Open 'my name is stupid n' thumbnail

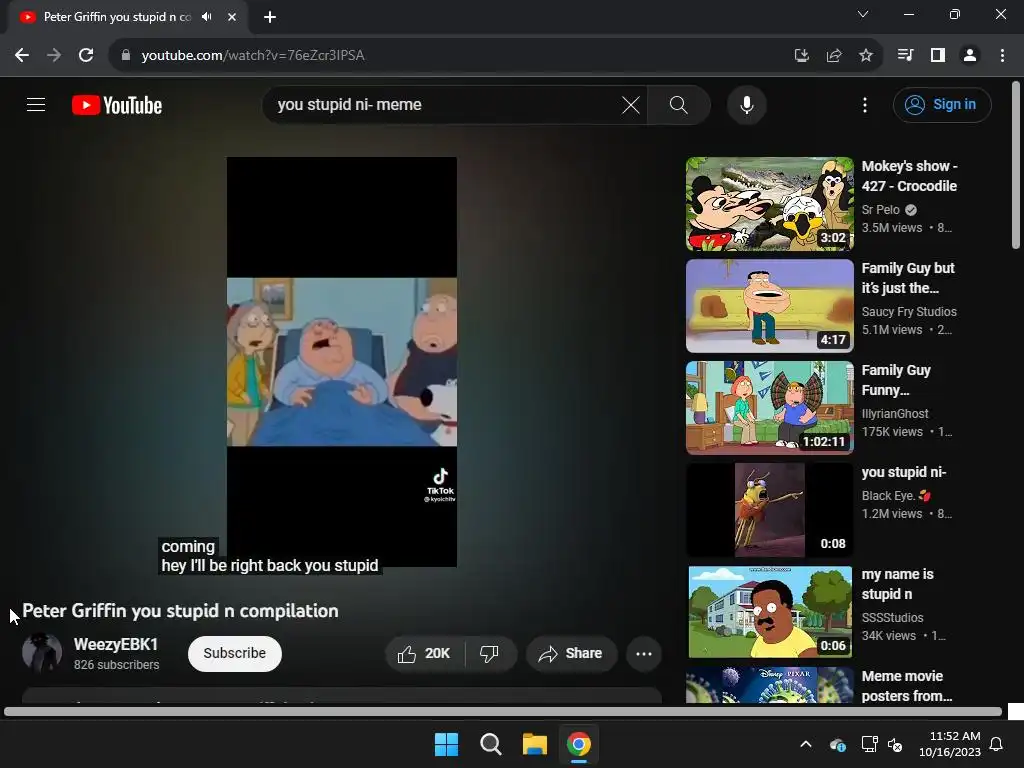(769, 612)
